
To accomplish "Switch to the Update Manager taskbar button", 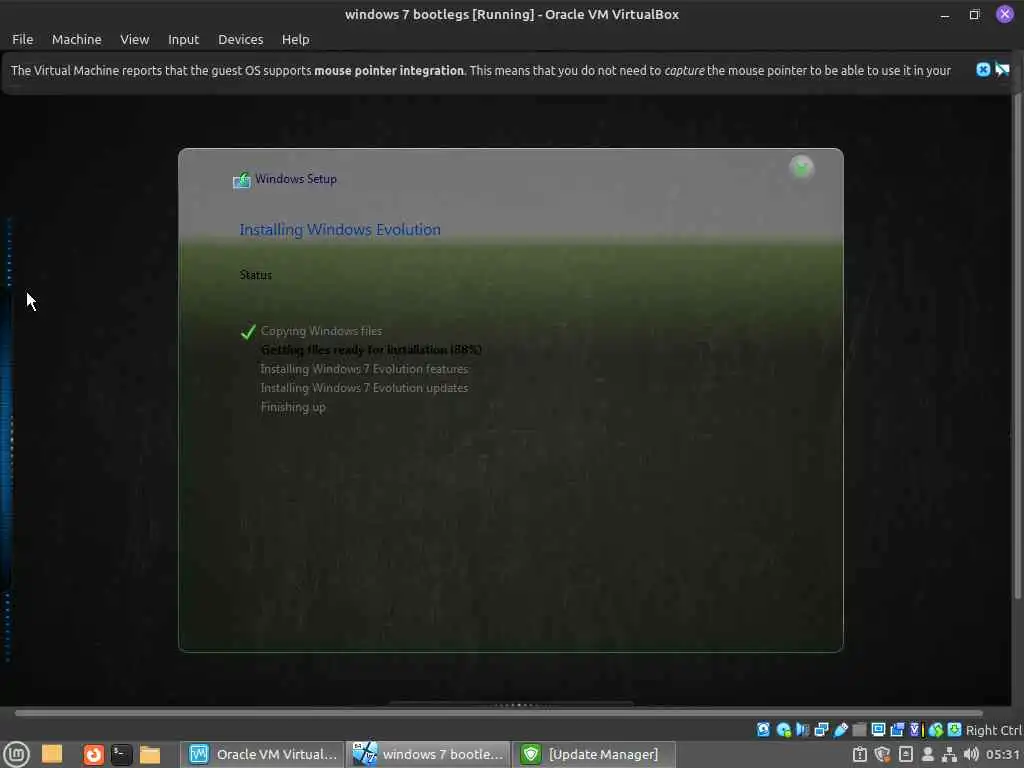I will pos(593,754).
